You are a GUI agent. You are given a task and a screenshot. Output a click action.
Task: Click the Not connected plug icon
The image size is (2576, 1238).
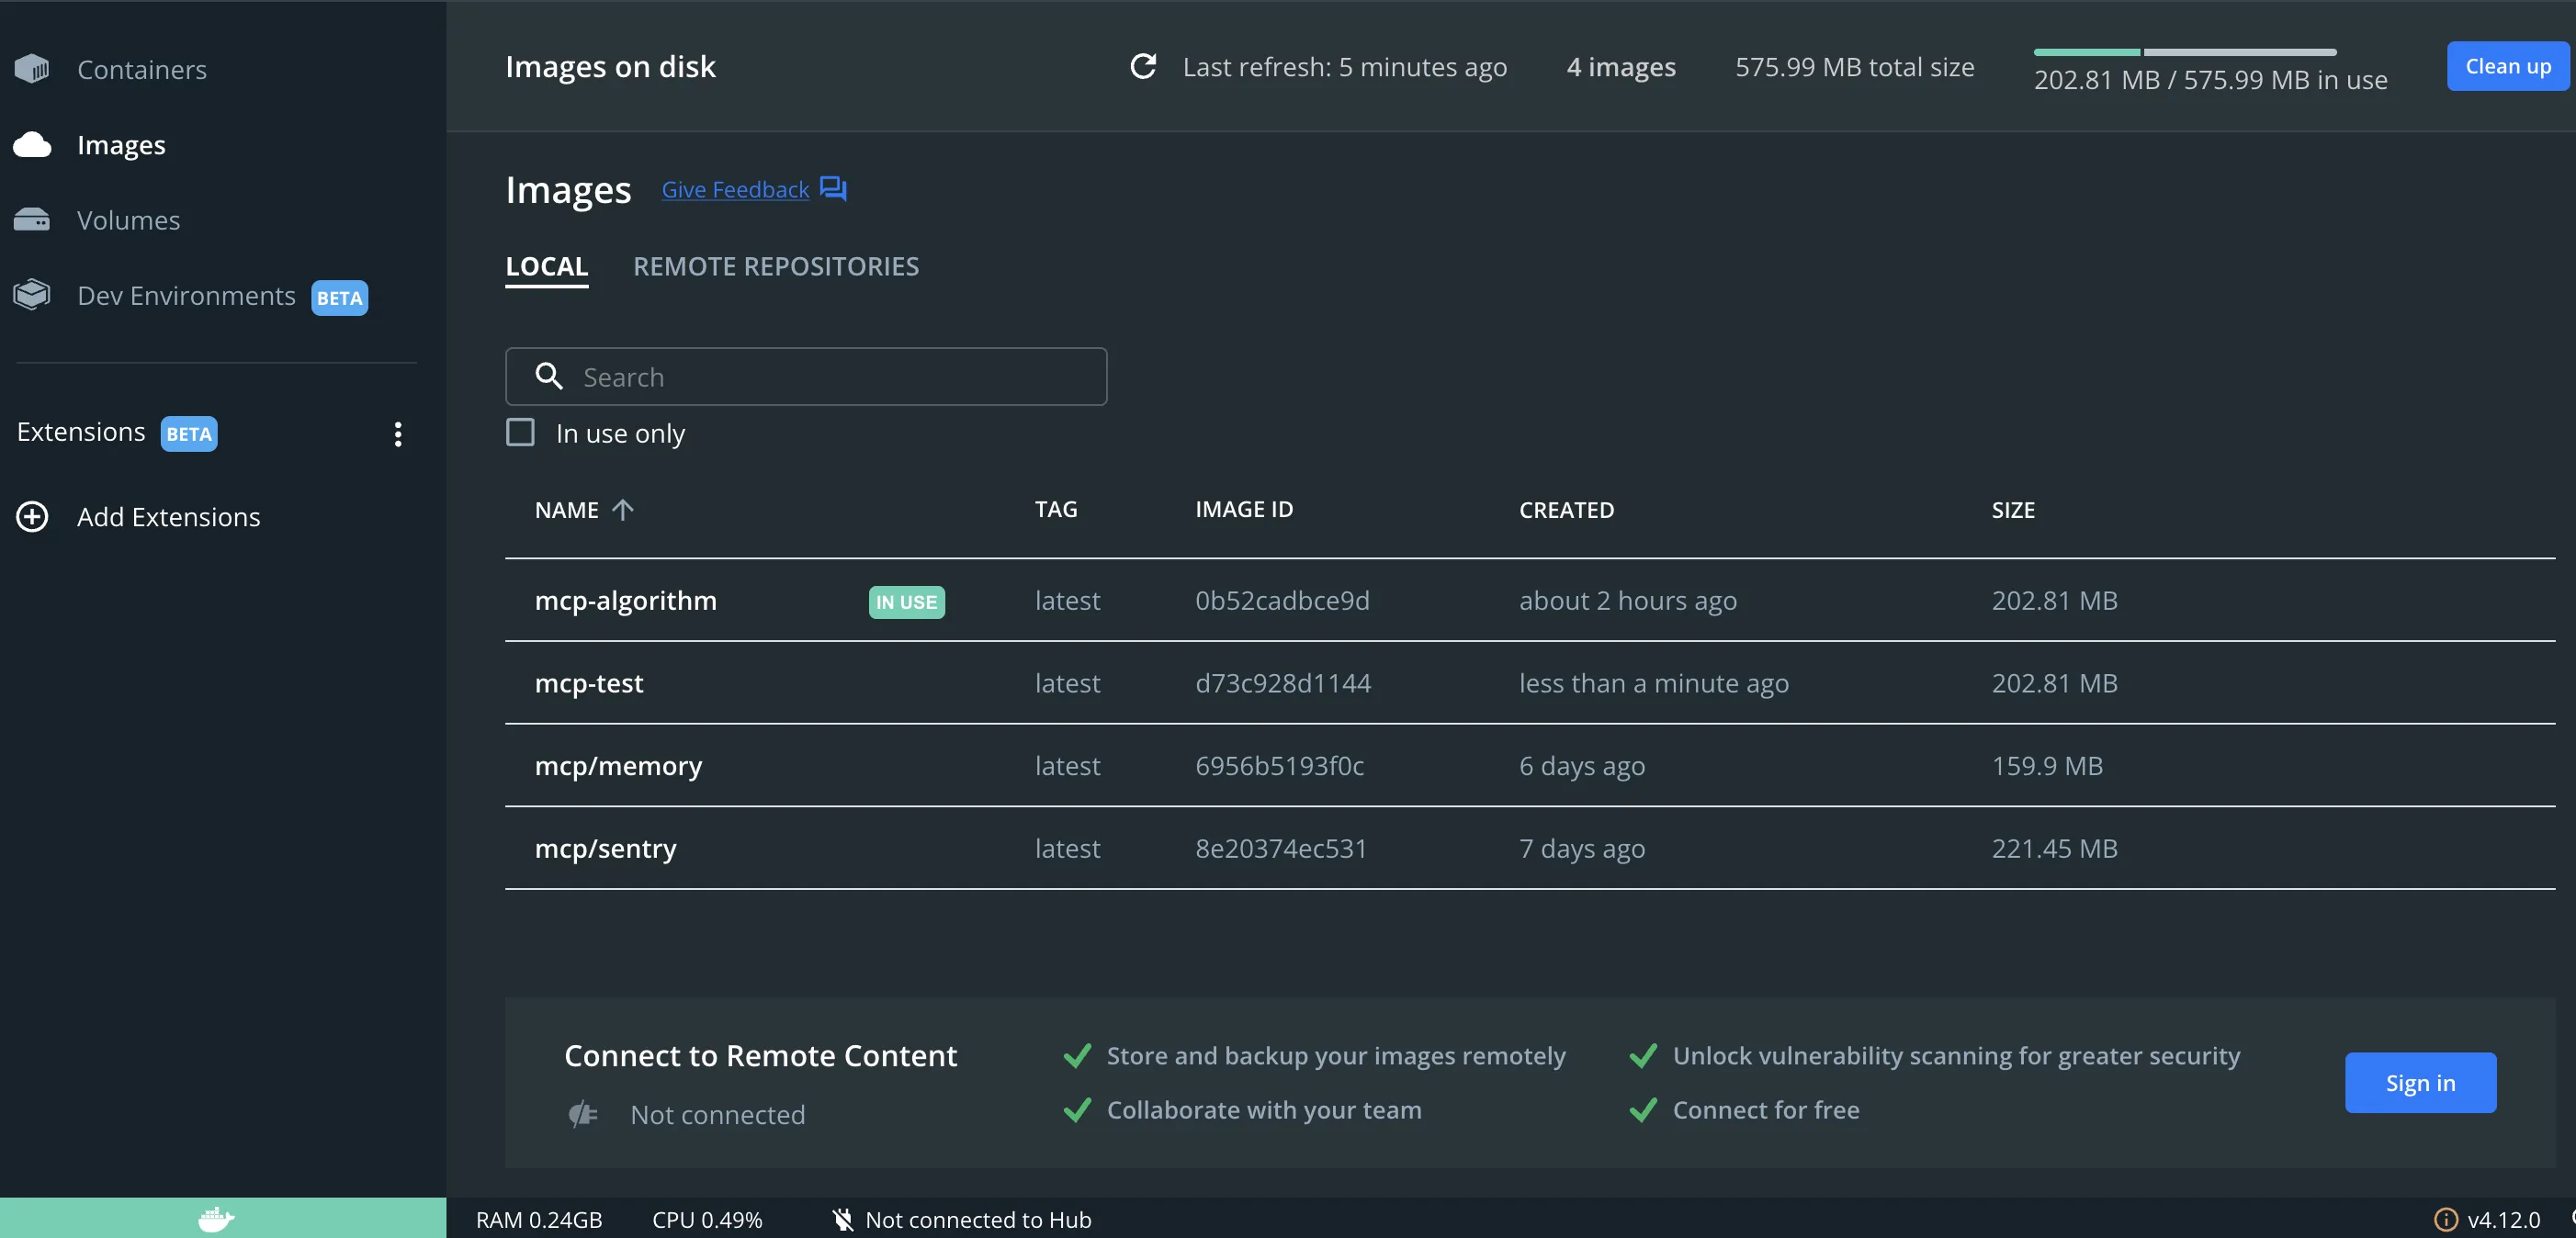583,1114
